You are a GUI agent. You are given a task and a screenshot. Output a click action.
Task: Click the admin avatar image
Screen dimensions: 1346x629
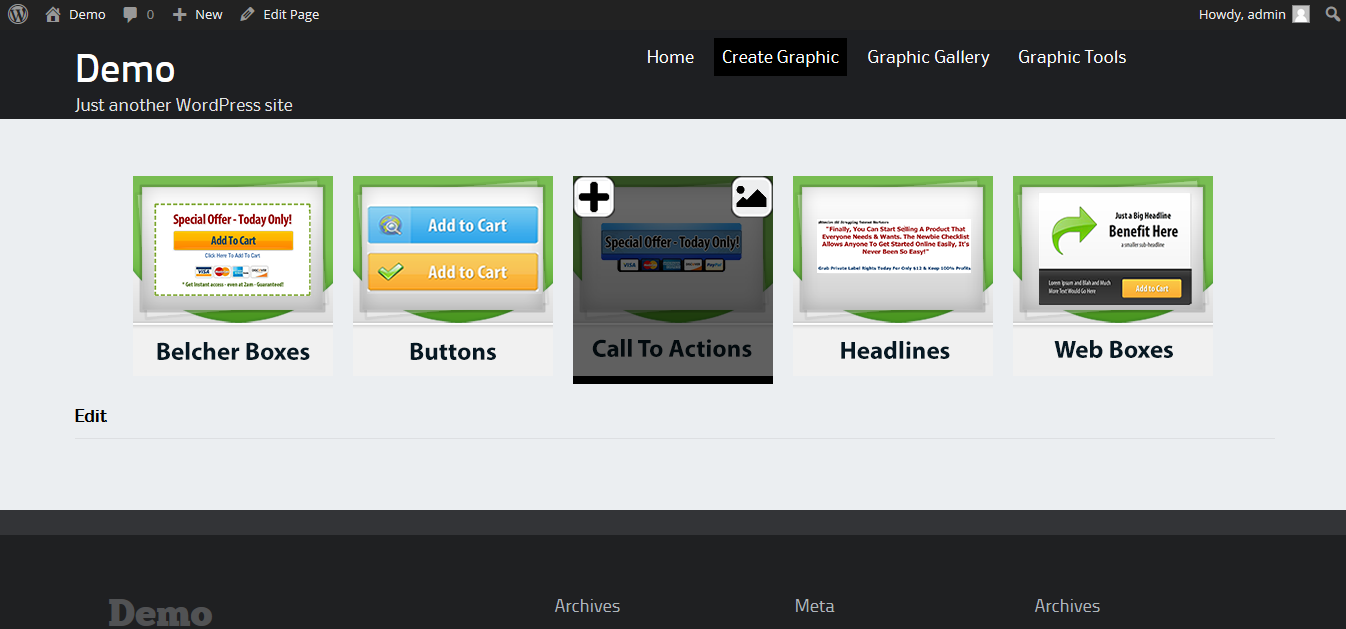click(x=1300, y=14)
